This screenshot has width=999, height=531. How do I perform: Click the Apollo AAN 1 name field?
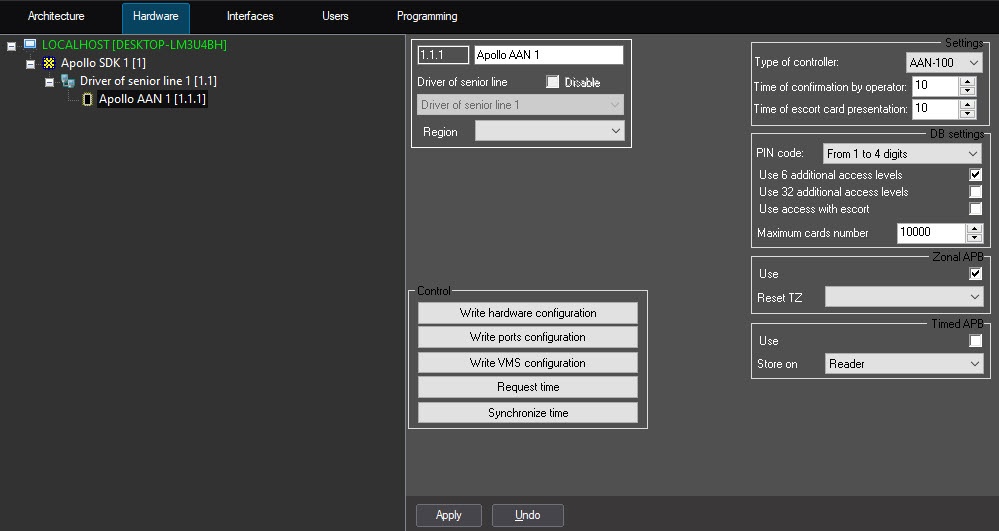coord(548,55)
